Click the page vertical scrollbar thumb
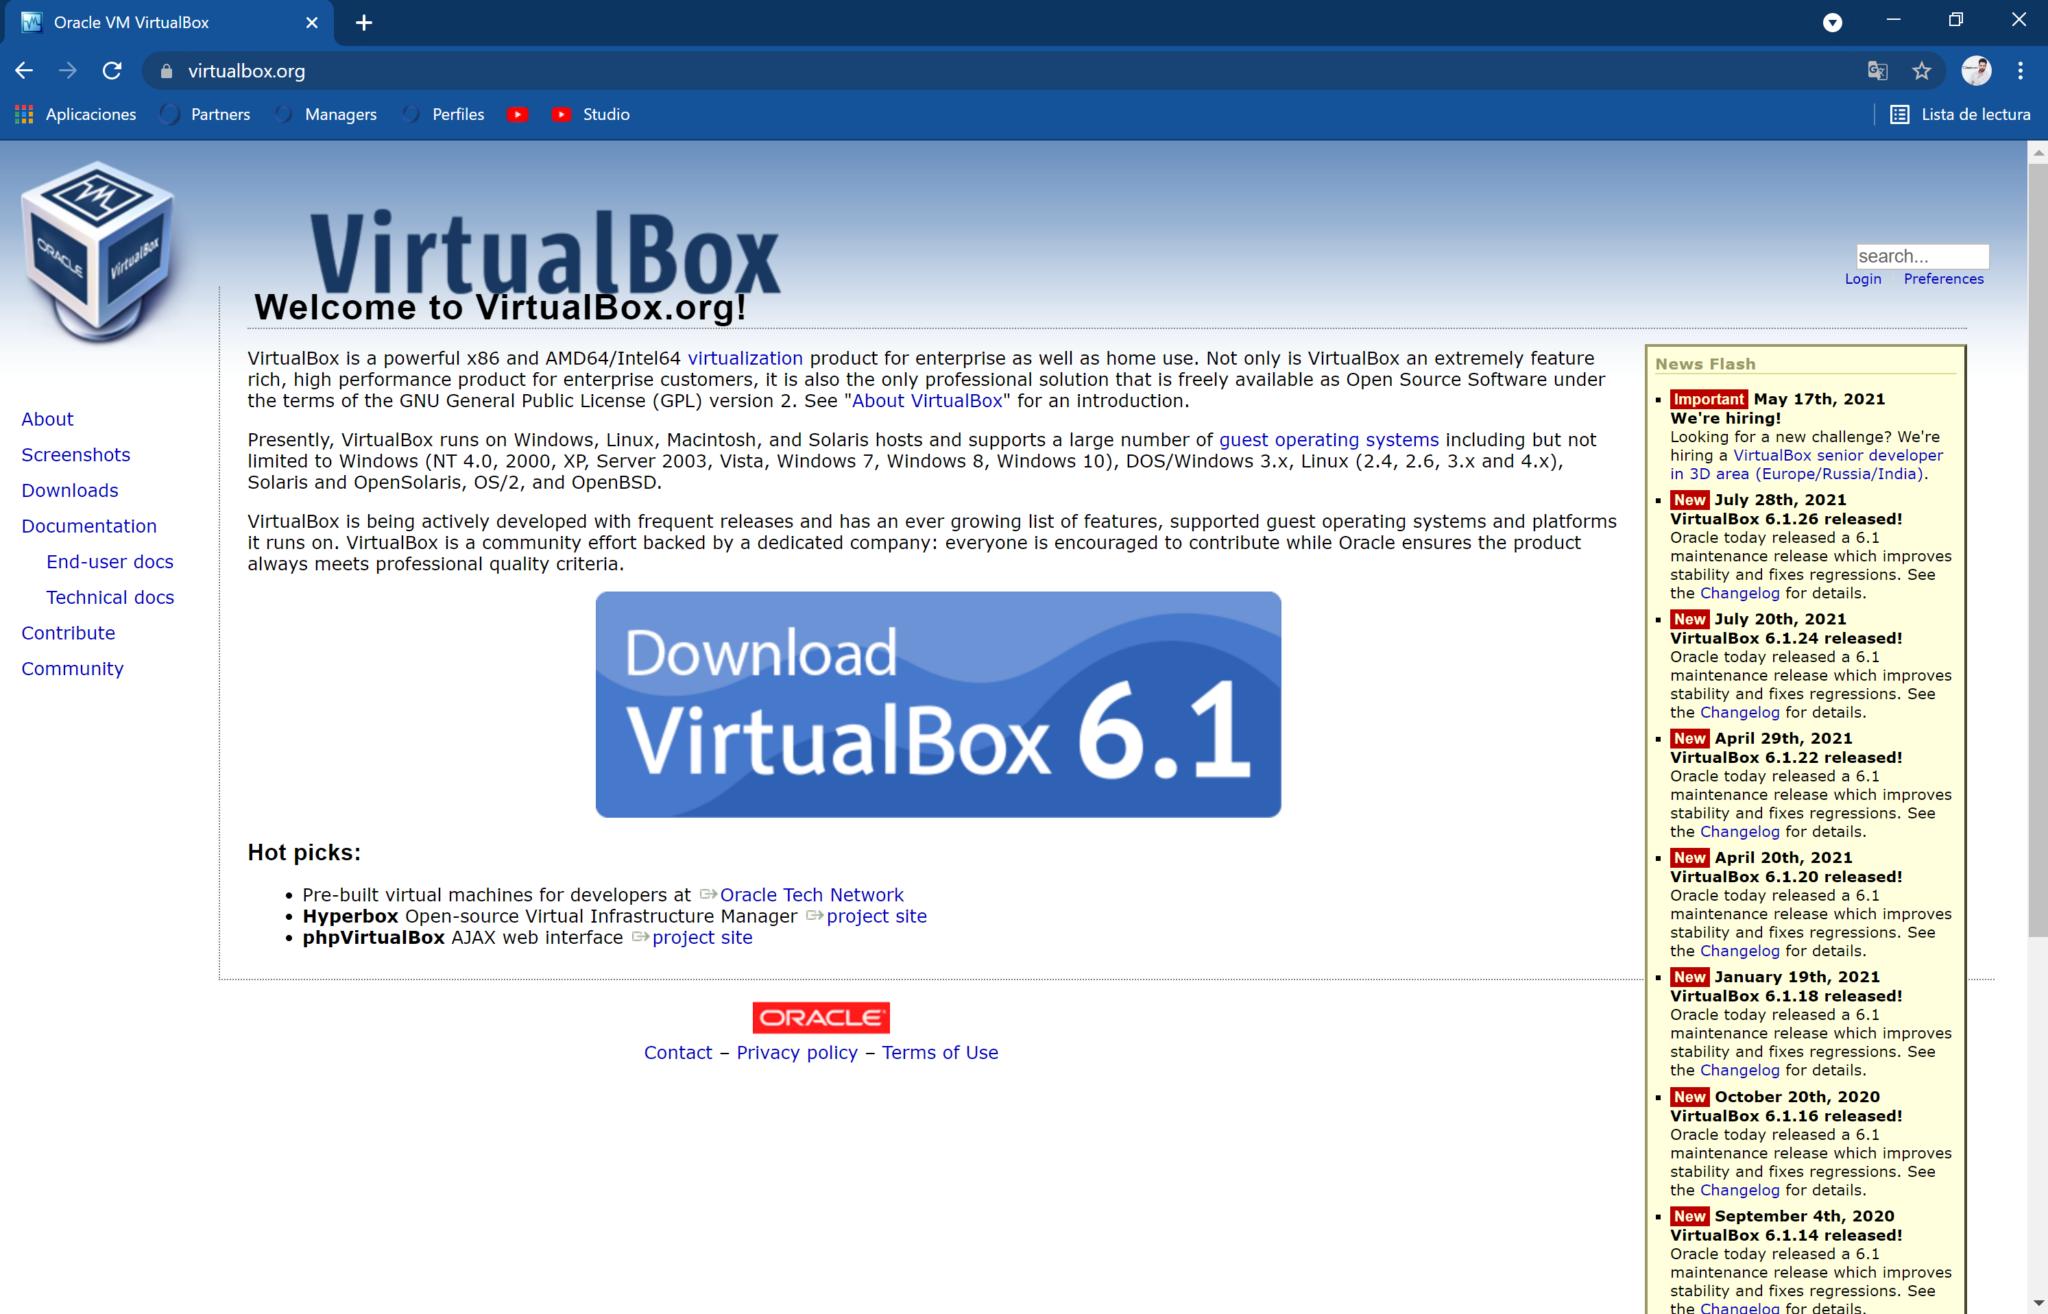 pyautogui.click(x=2038, y=550)
